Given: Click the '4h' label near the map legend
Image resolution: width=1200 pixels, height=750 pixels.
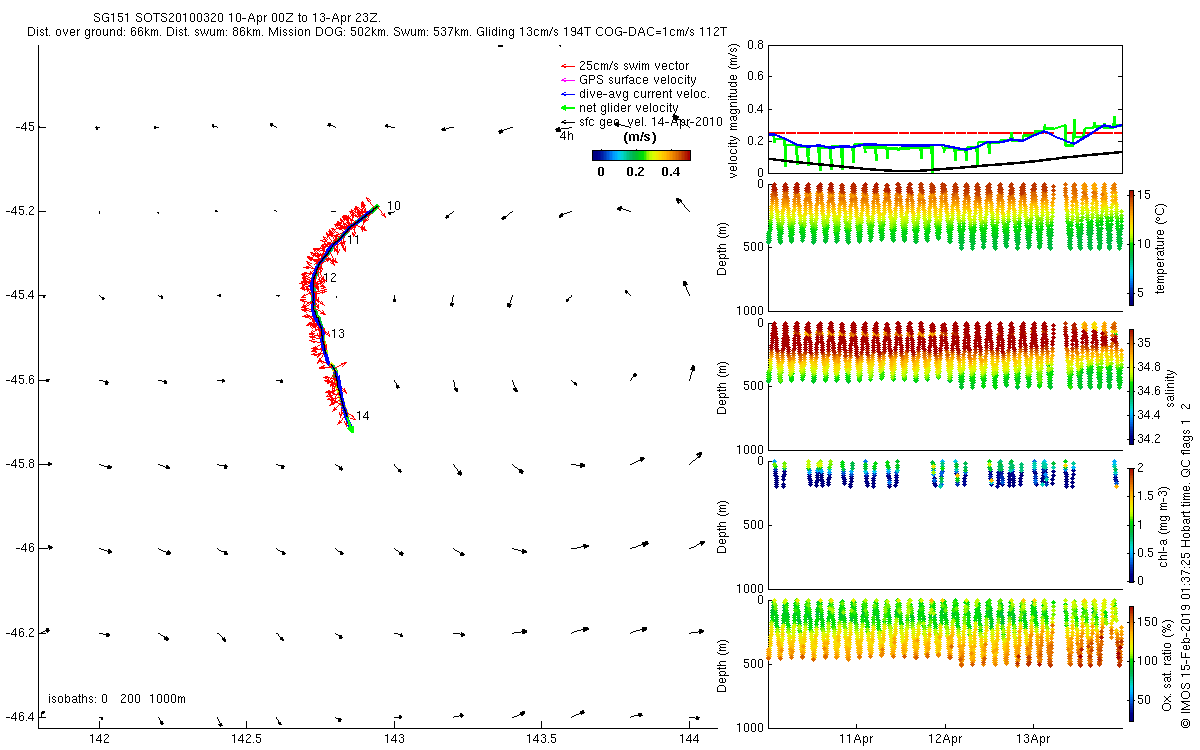Looking at the screenshot, I should pos(567,136).
